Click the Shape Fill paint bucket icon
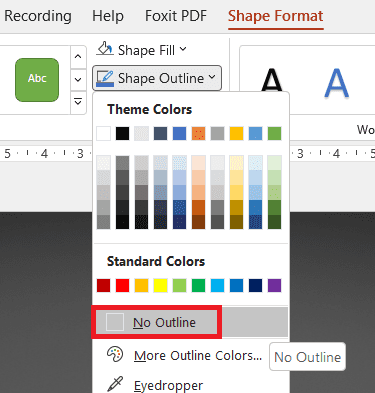Image resolution: width=375 pixels, height=393 pixels. coord(105,49)
